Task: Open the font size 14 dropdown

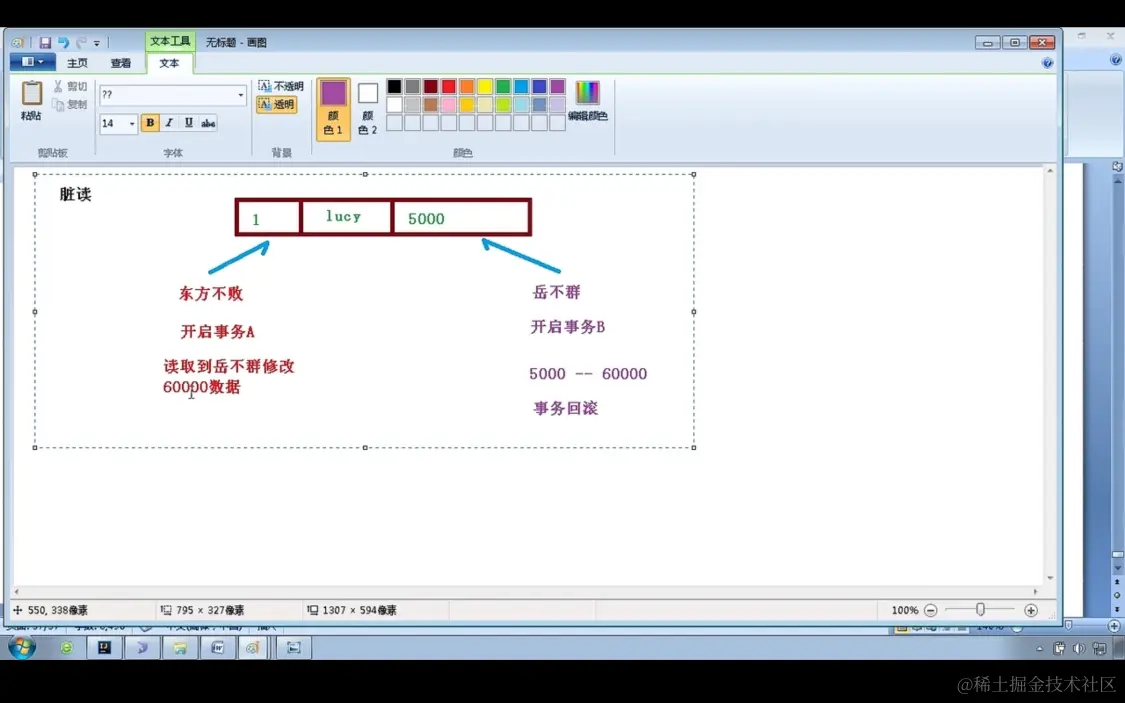Action: coord(132,123)
